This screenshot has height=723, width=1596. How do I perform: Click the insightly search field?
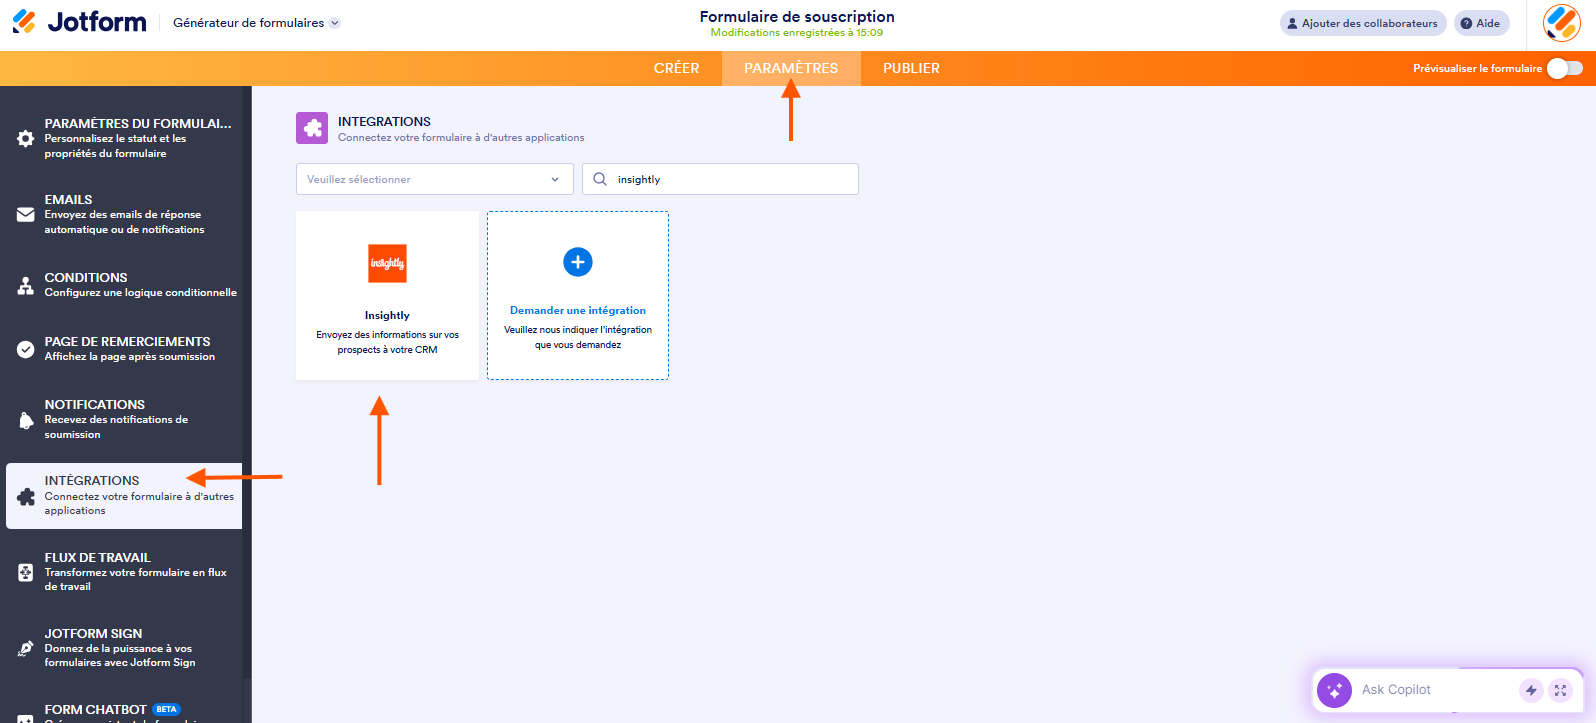[730, 179]
